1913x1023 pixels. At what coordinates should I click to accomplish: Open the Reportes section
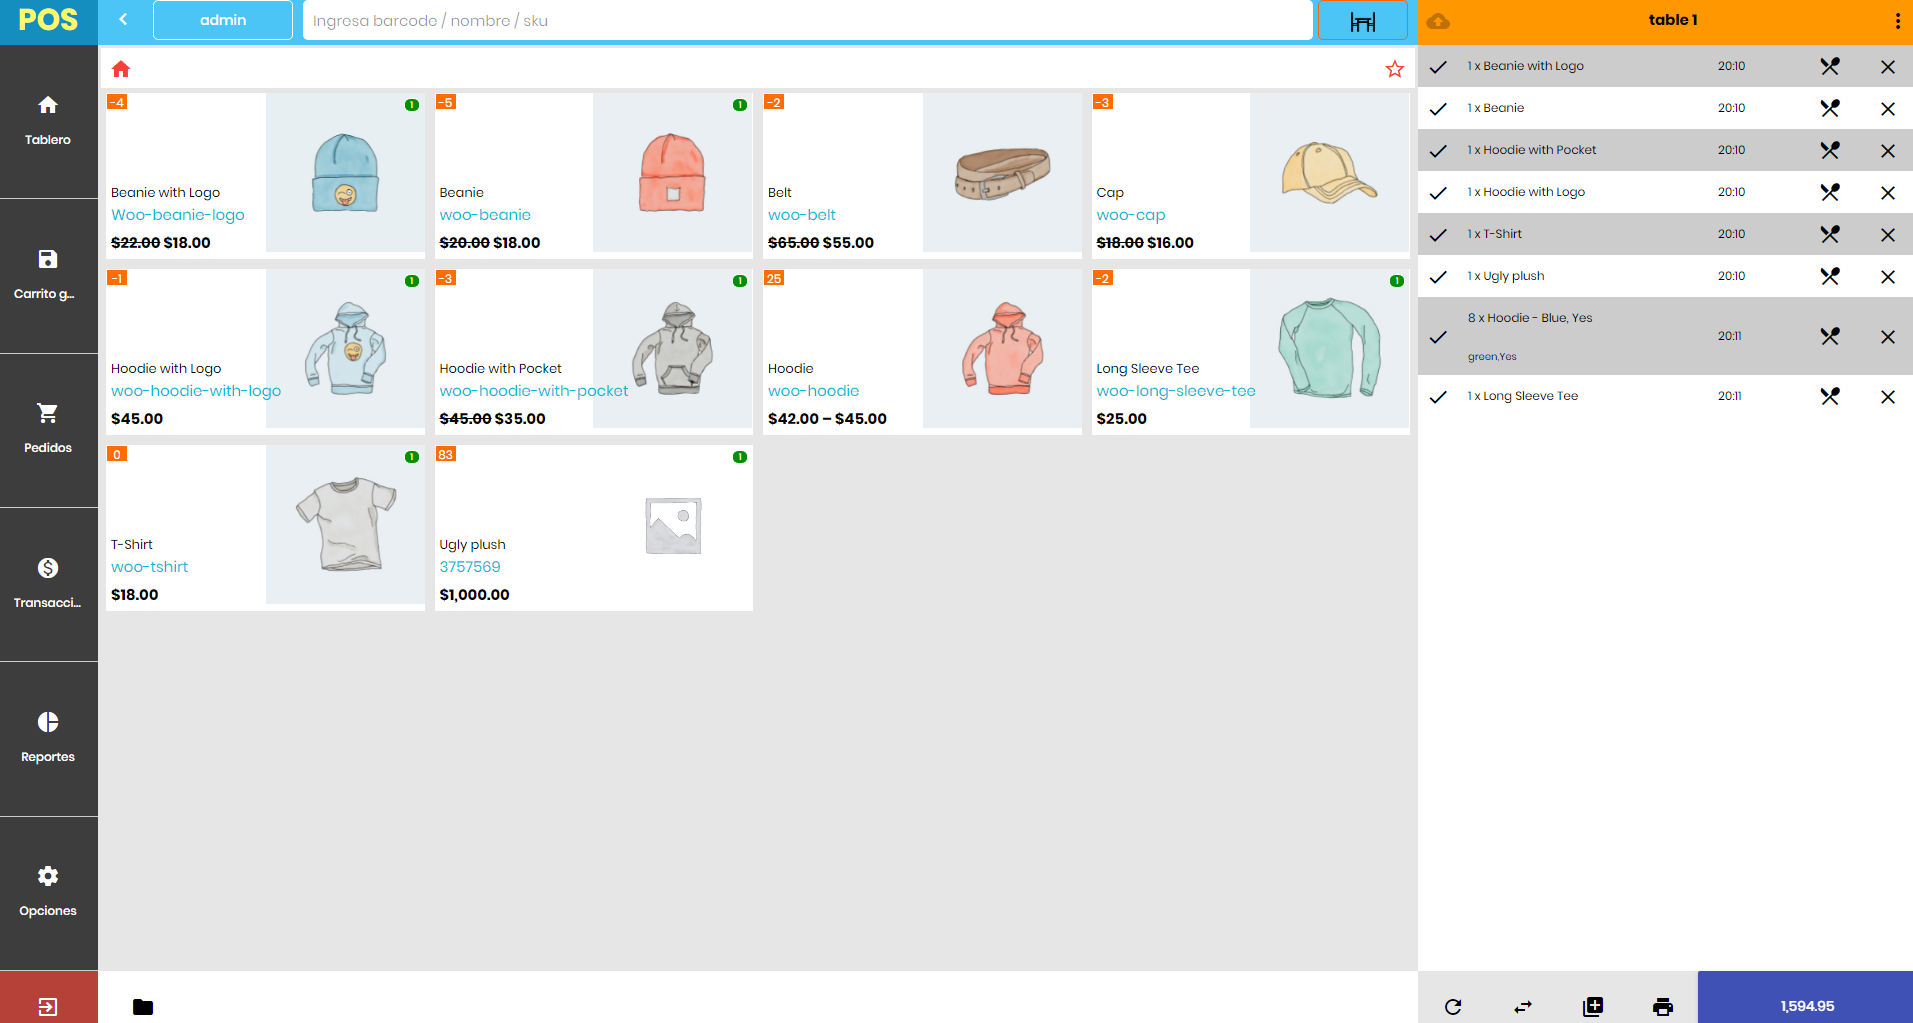[x=48, y=738]
